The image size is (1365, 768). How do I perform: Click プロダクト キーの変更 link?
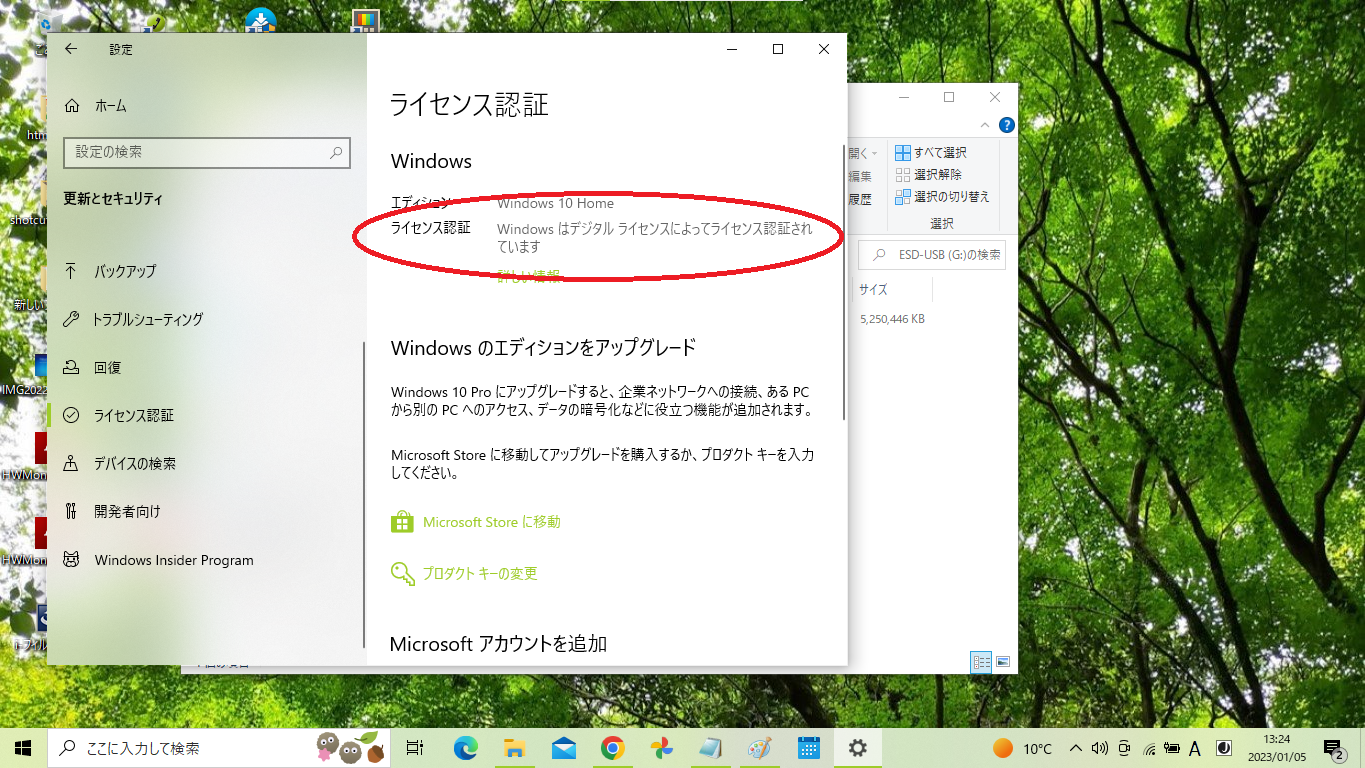click(465, 573)
